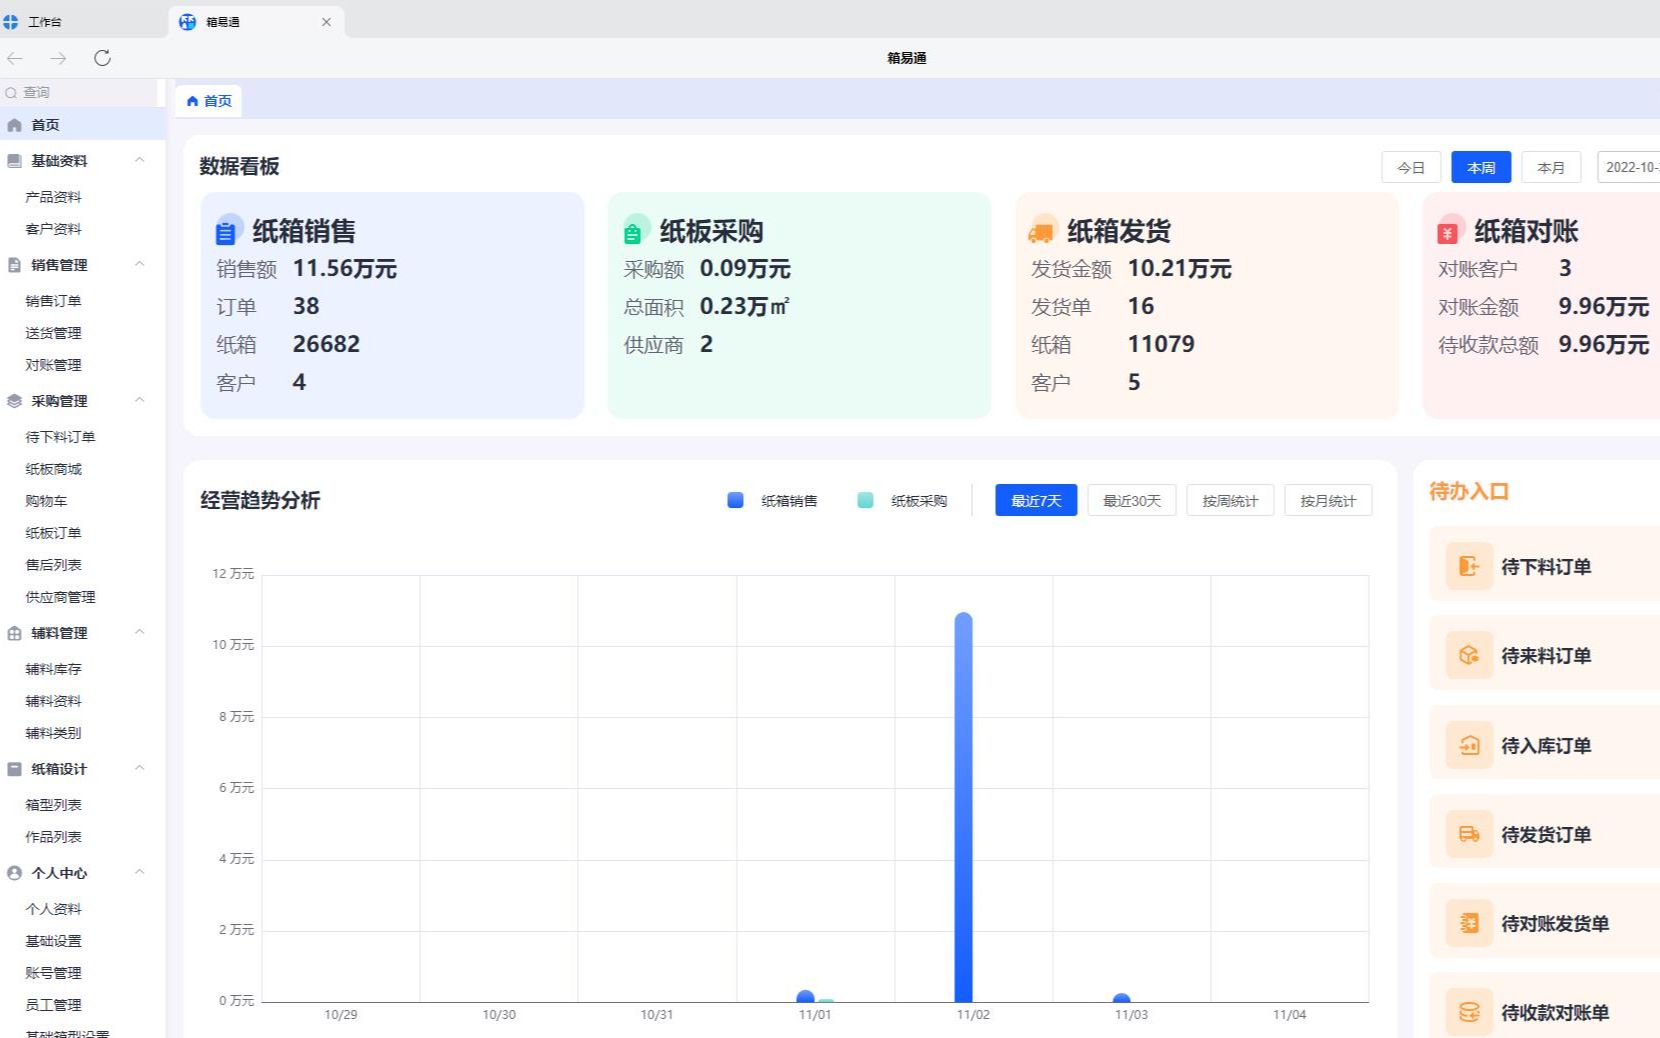This screenshot has width=1660, height=1038.
Task: Open 首页 in the sidebar
Action: [82, 125]
